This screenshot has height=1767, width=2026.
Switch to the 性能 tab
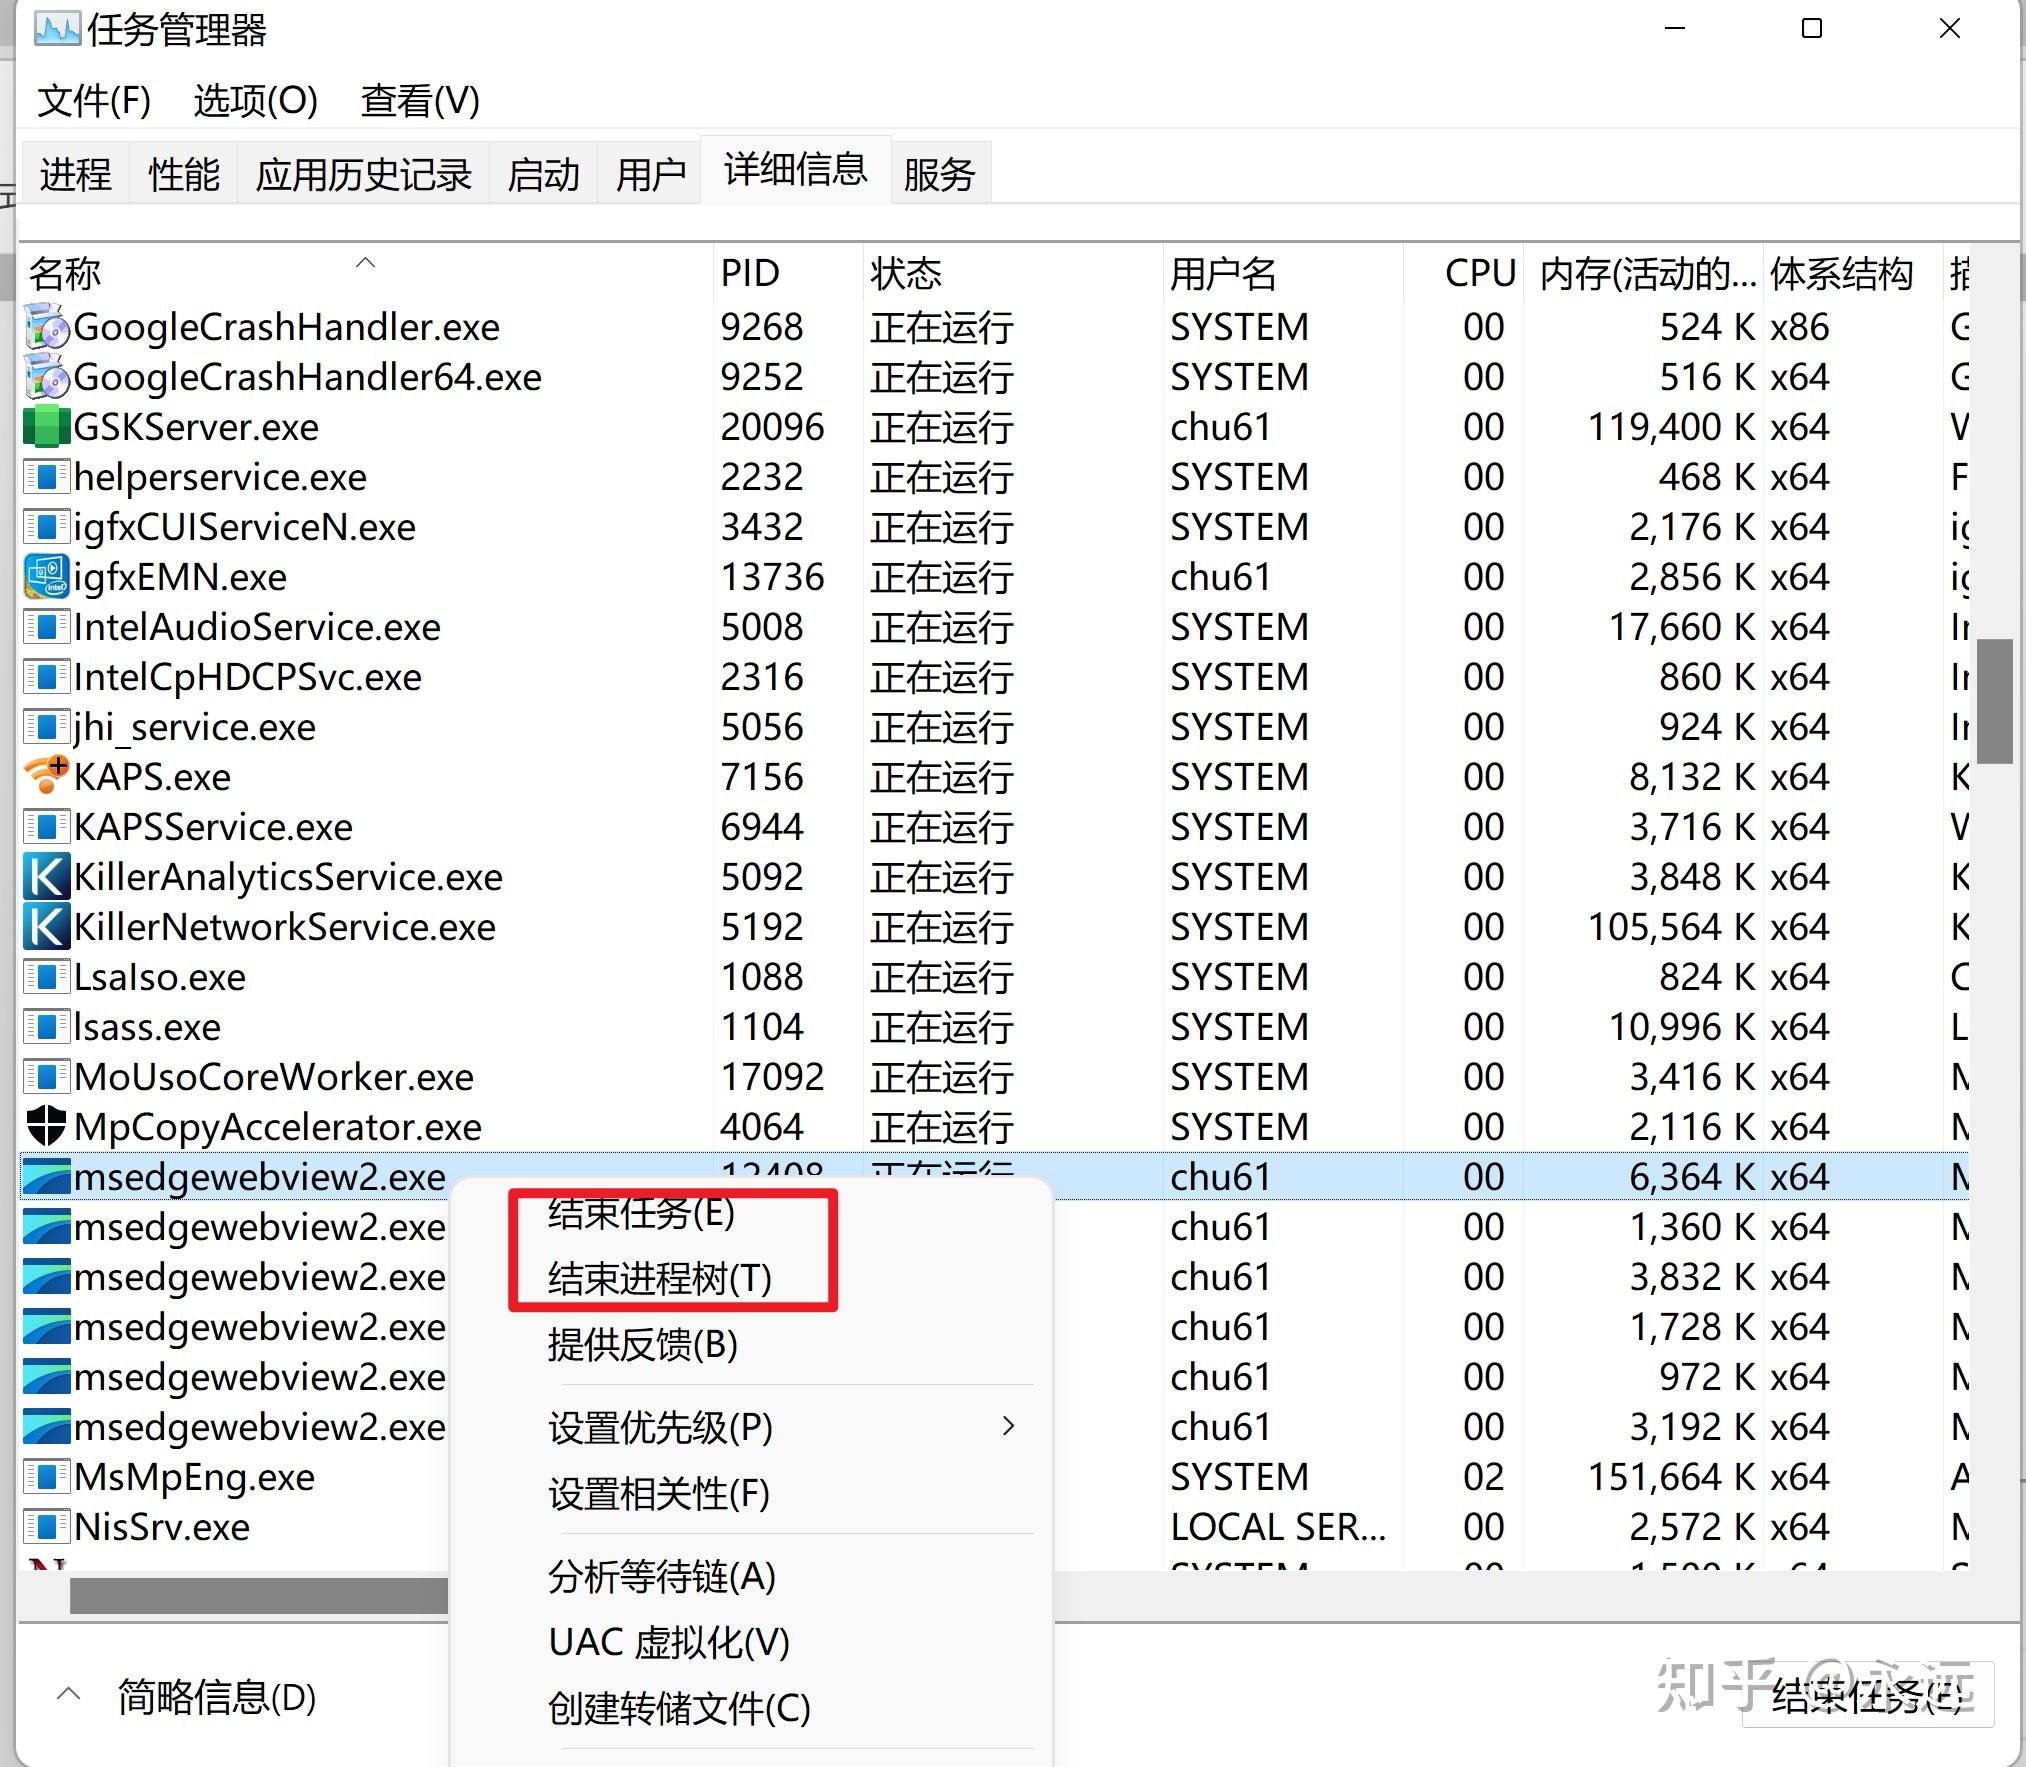184,174
